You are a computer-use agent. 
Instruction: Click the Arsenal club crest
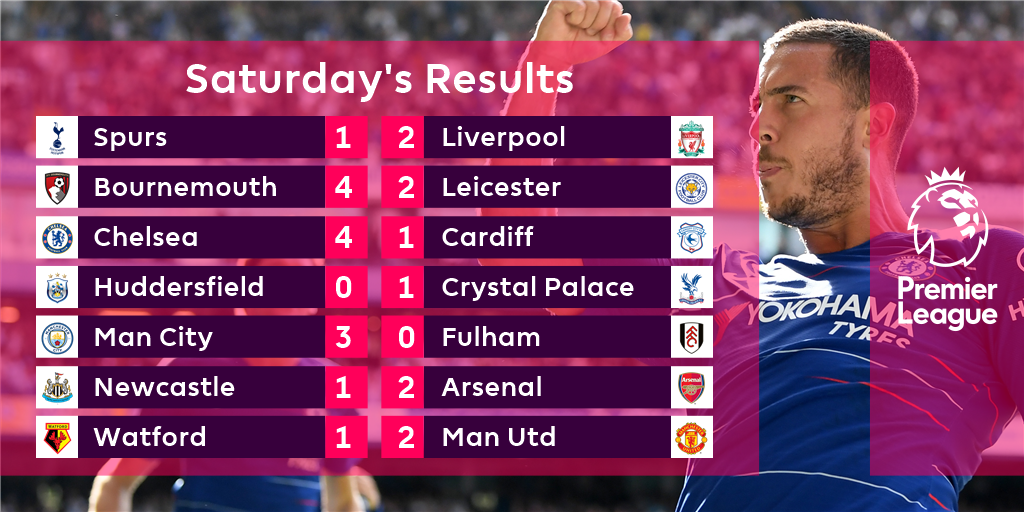691,387
